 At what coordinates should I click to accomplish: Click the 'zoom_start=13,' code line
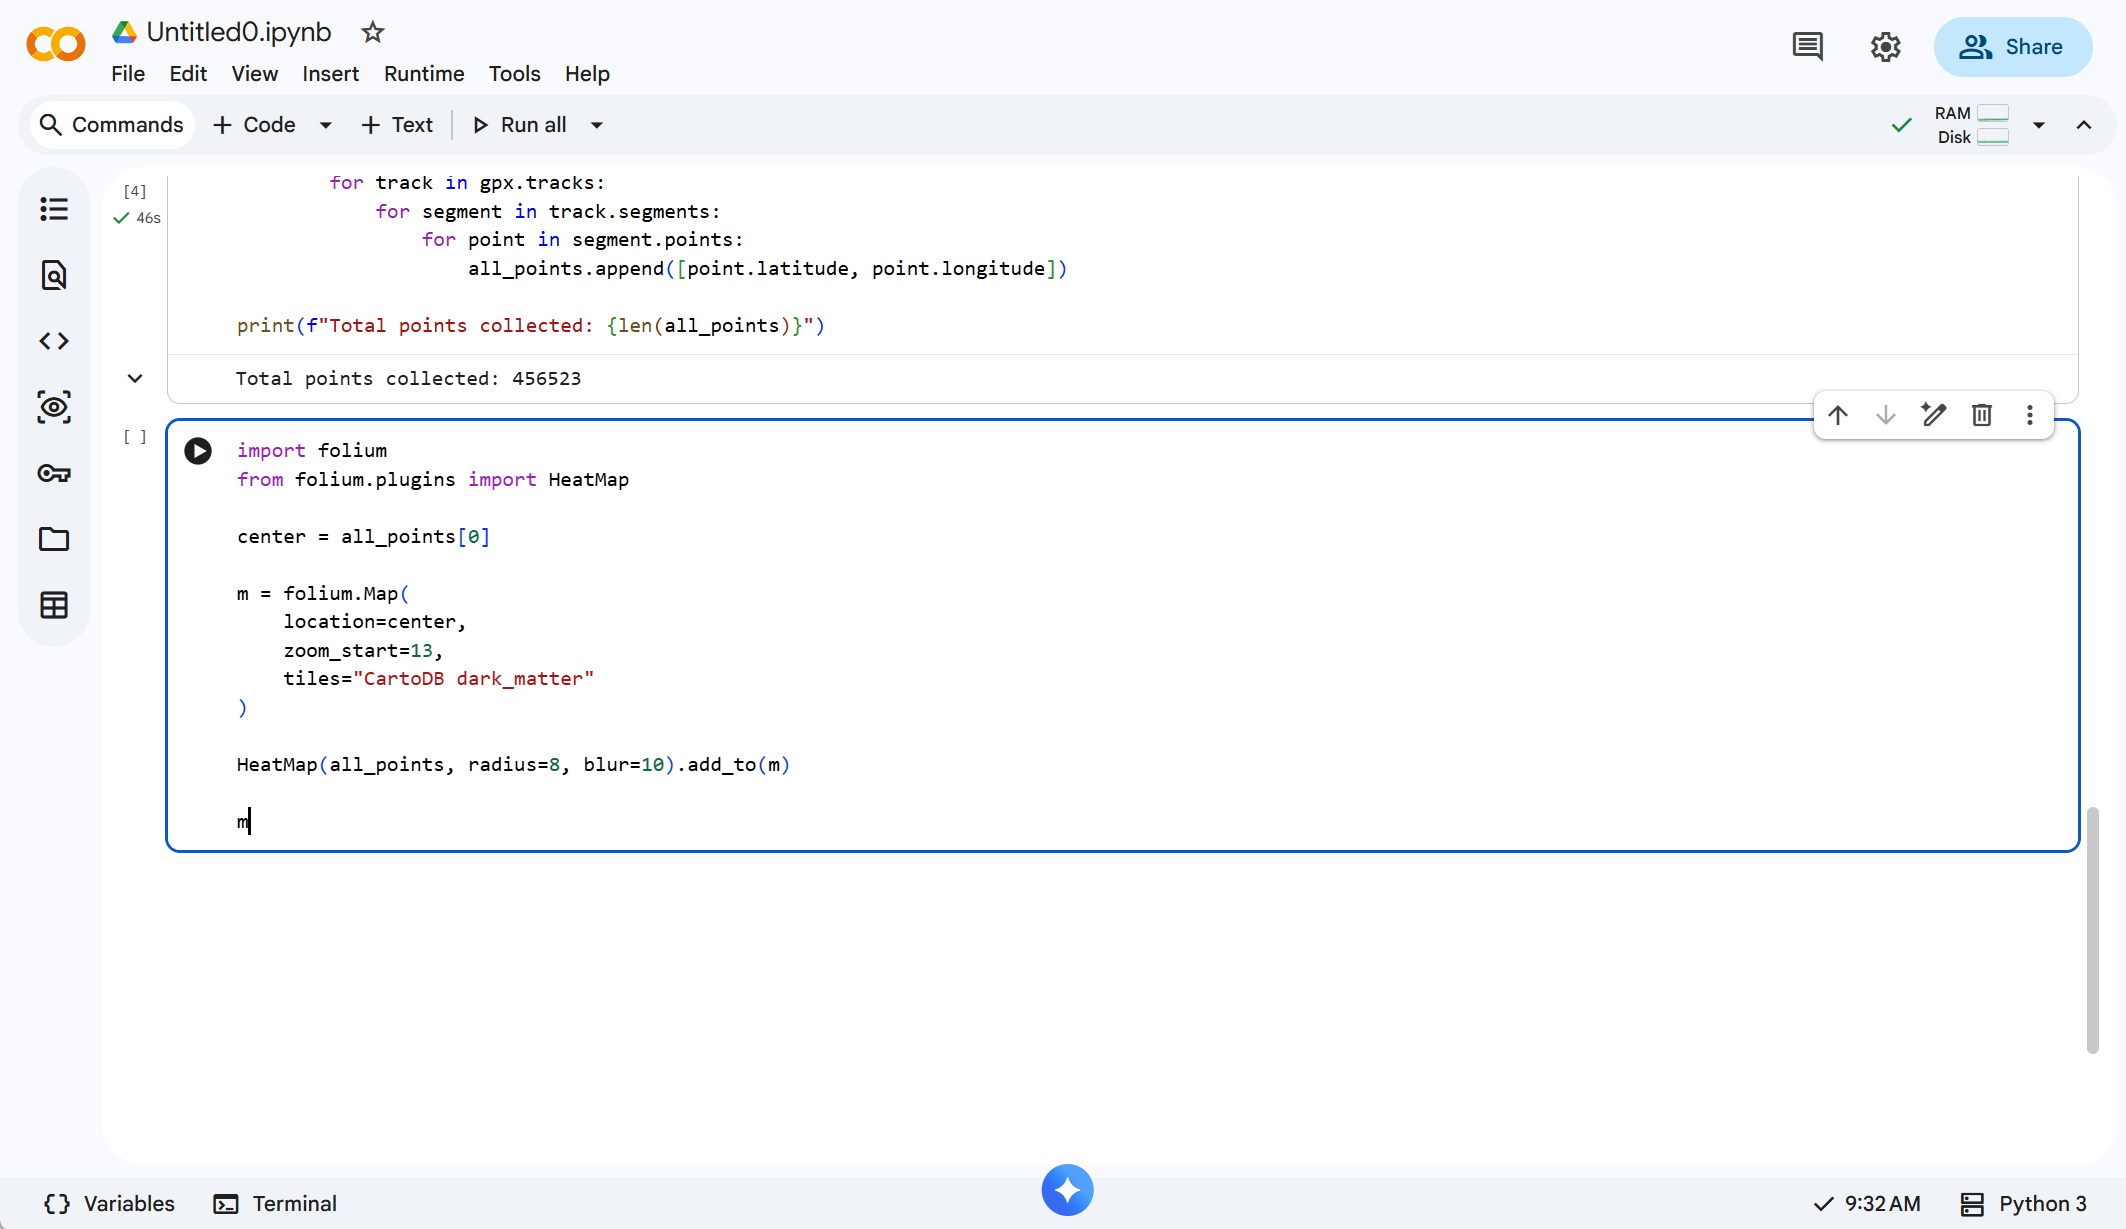[x=363, y=651]
